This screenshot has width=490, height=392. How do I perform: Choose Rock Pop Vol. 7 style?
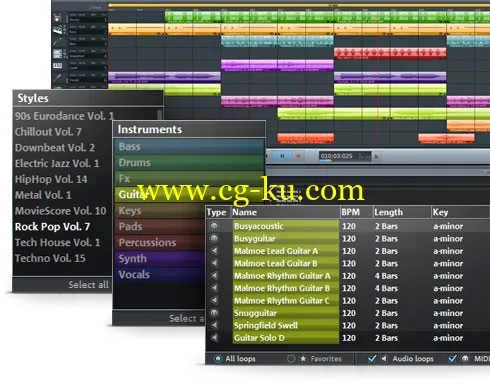click(x=52, y=227)
